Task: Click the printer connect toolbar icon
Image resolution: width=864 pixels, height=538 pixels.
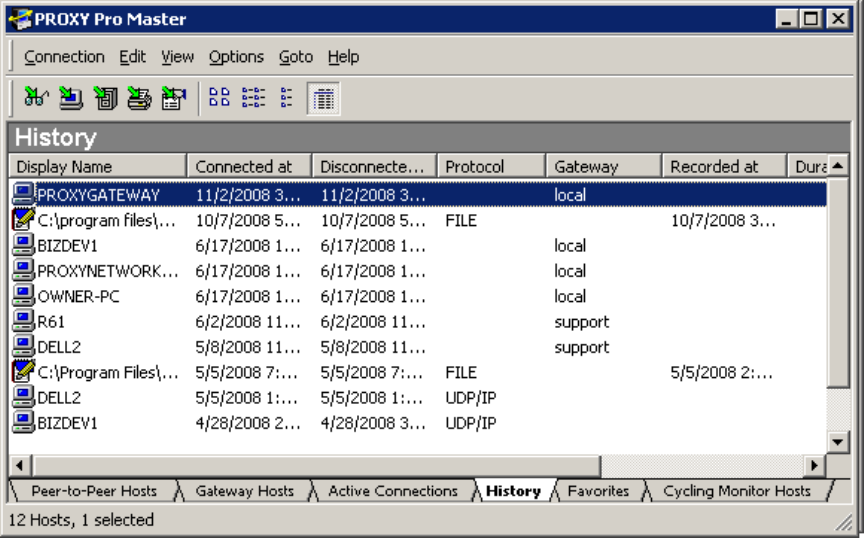Action: 139,98
